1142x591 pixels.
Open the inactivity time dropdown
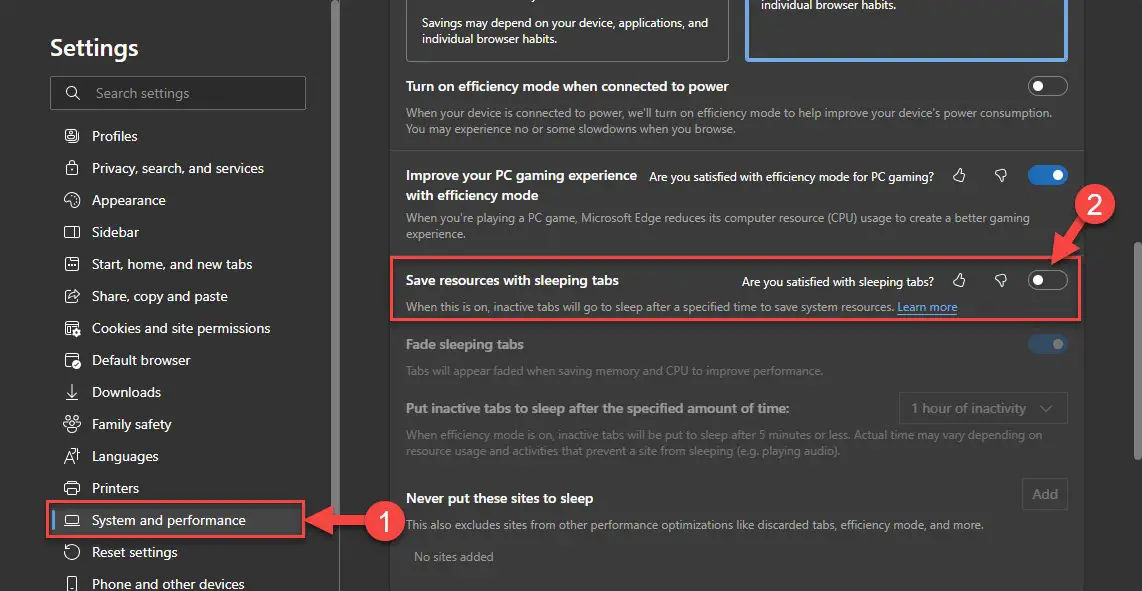point(982,408)
